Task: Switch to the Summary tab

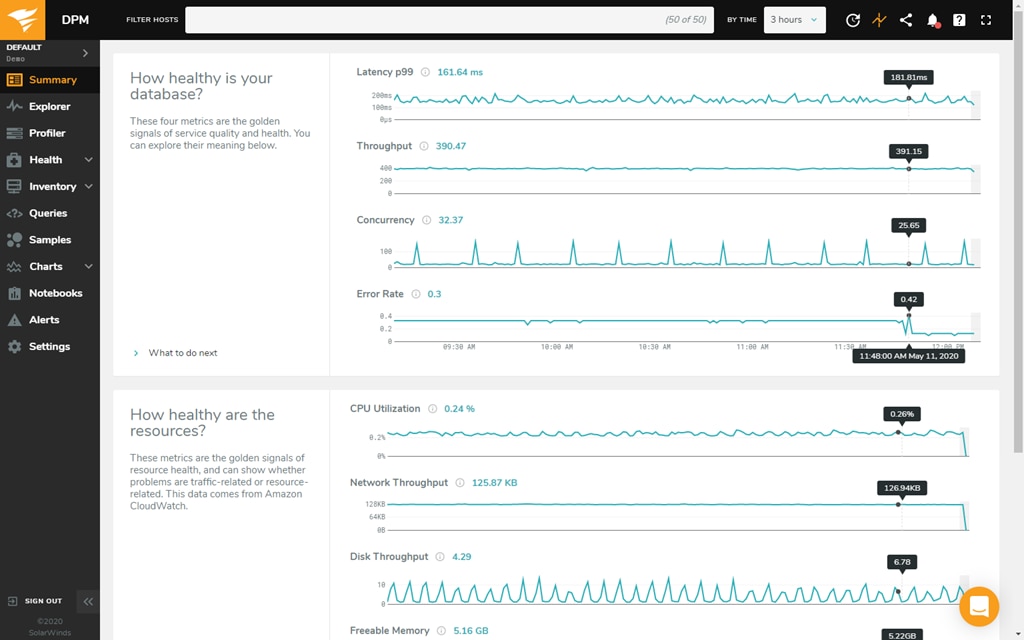Action: [52, 79]
